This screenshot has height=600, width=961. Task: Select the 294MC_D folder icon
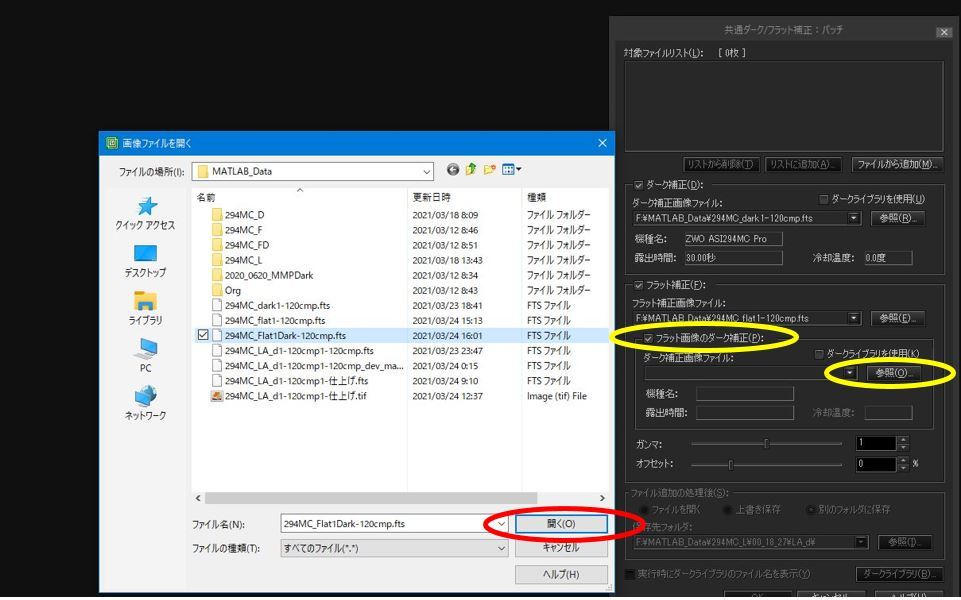[x=216, y=215]
